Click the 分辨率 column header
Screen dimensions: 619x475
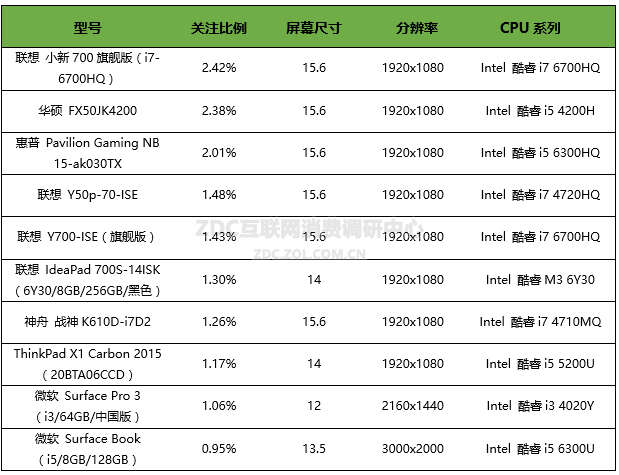(x=412, y=27)
